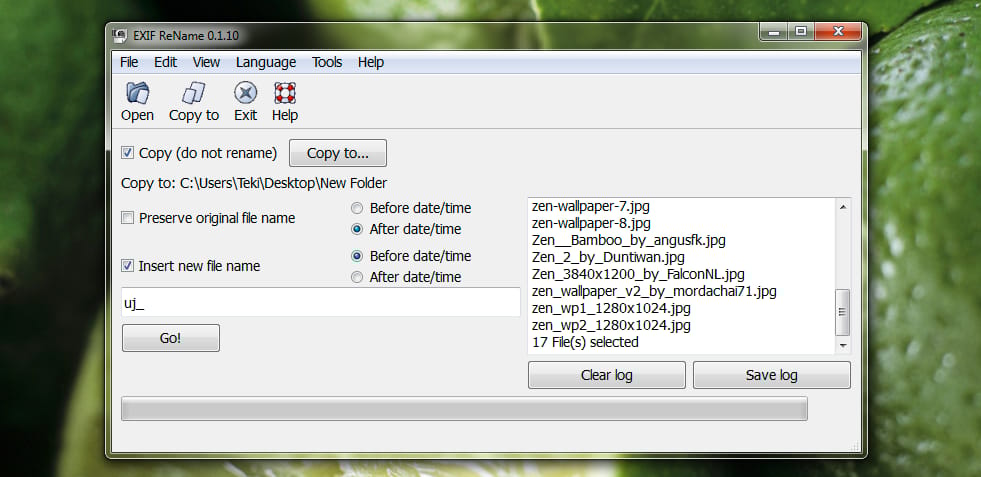Click Zen_2_by_Duntiwan.jpg log entry
Image resolution: width=981 pixels, height=477 pixels.
608,257
